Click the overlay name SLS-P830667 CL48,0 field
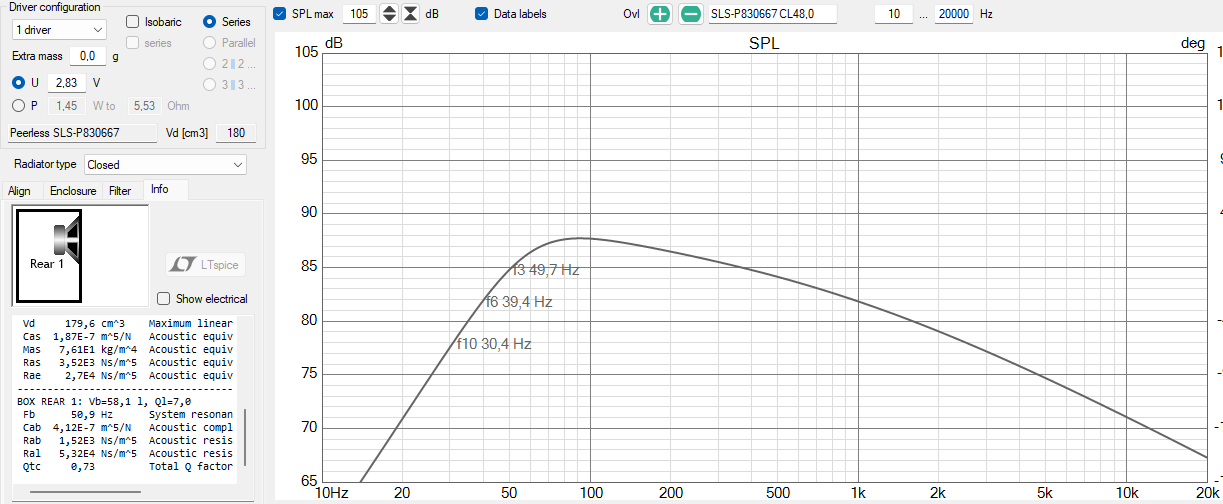 [772, 14]
